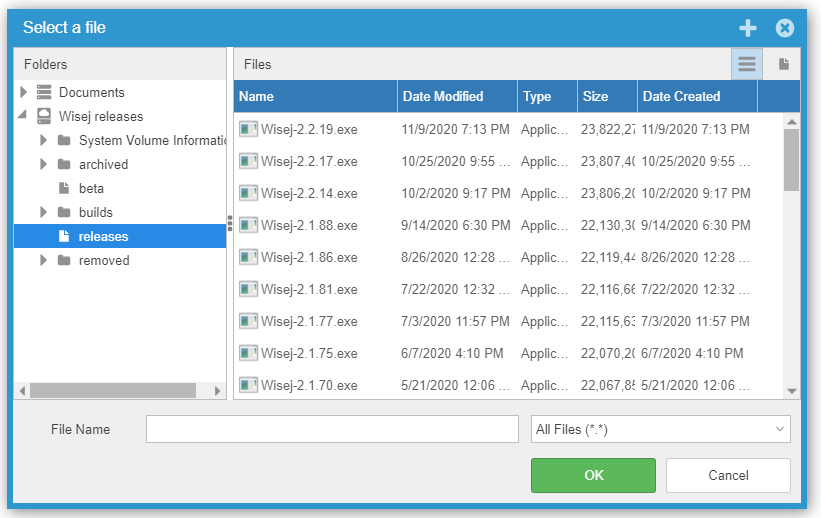Select file name Wisej-2.1.75.exe
The width and height of the screenshot is (821, 518).
309,353
